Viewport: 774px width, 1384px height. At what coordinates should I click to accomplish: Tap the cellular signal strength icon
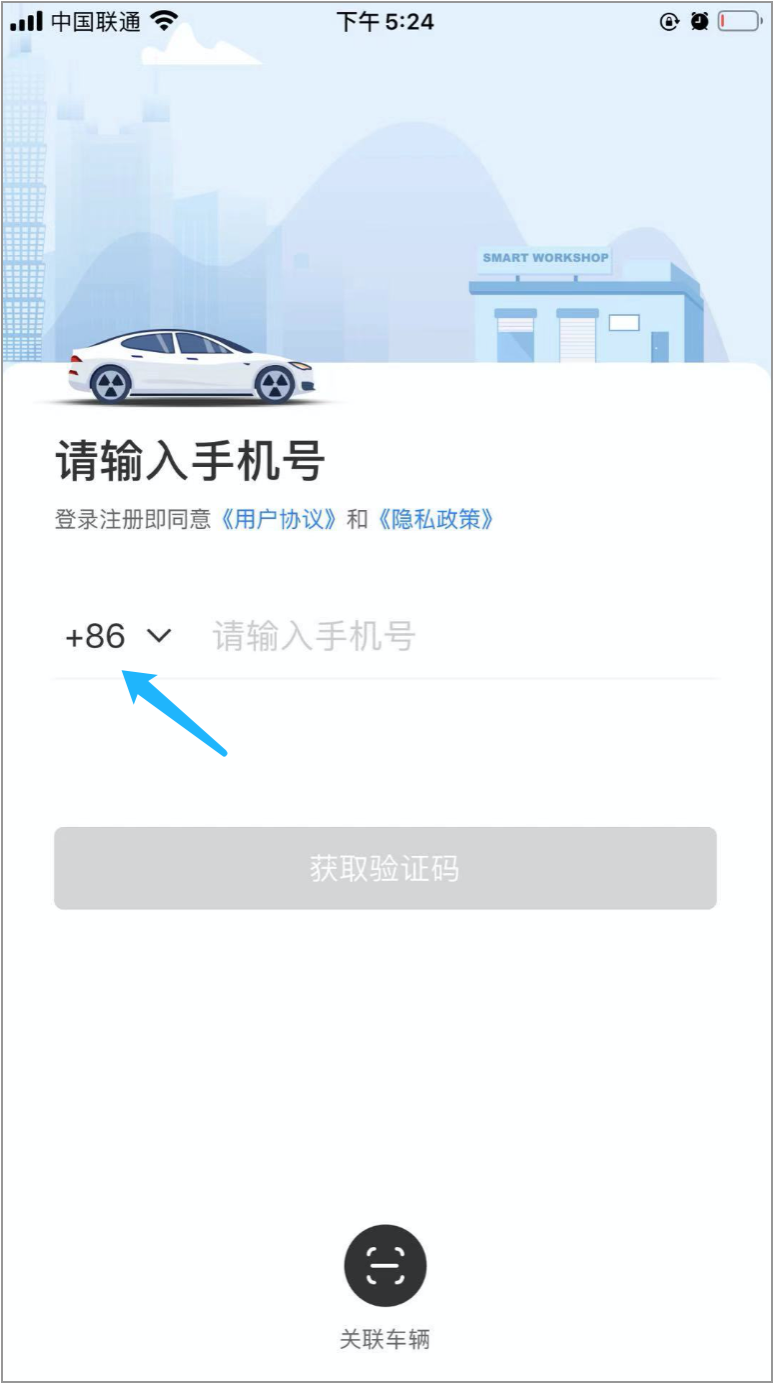coord(26,21)
